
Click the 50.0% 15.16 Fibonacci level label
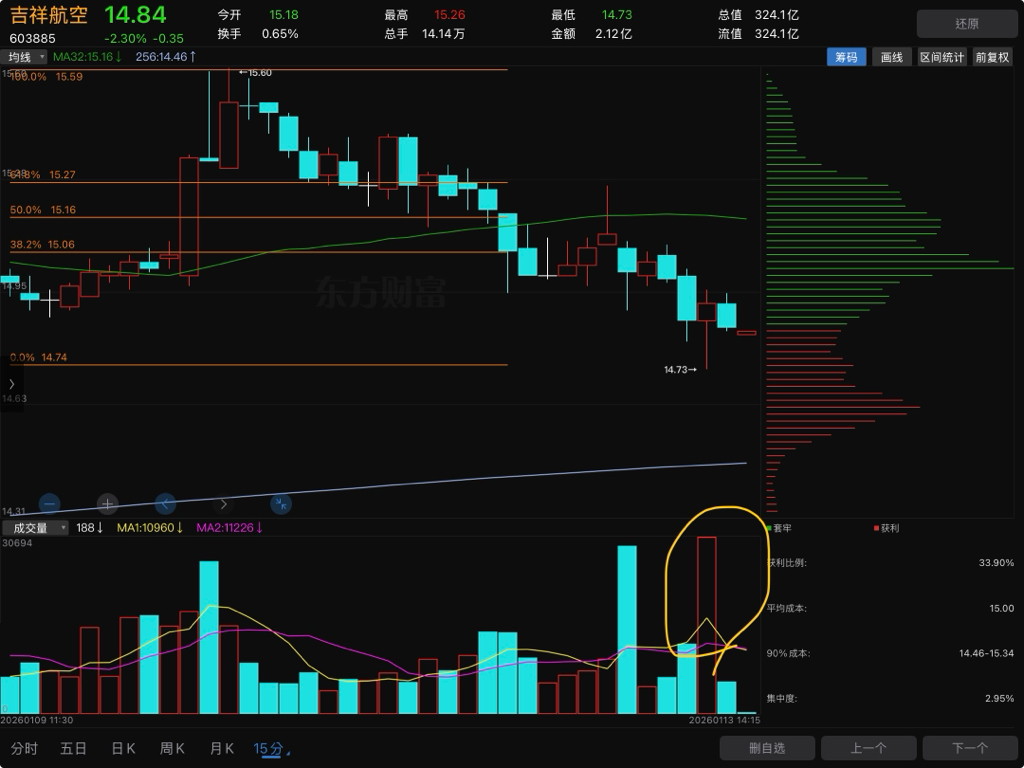click(x=42, y=210)
